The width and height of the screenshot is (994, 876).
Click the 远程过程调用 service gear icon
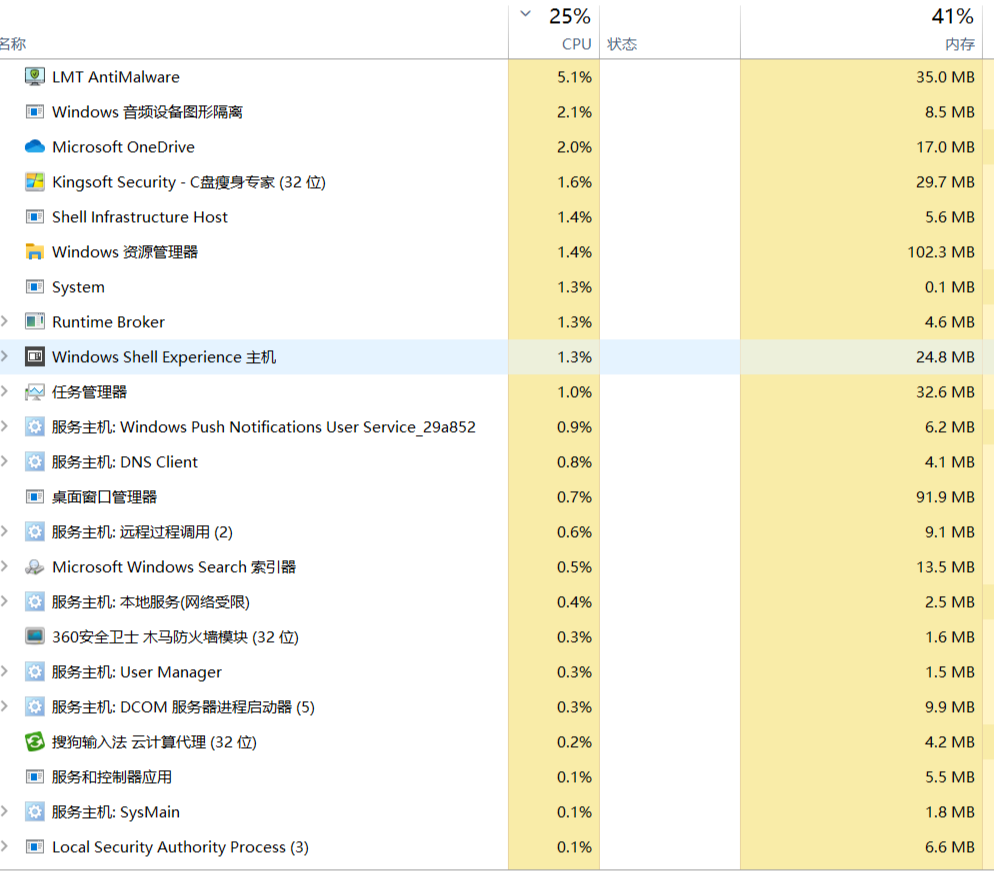(x=35, y=531)
